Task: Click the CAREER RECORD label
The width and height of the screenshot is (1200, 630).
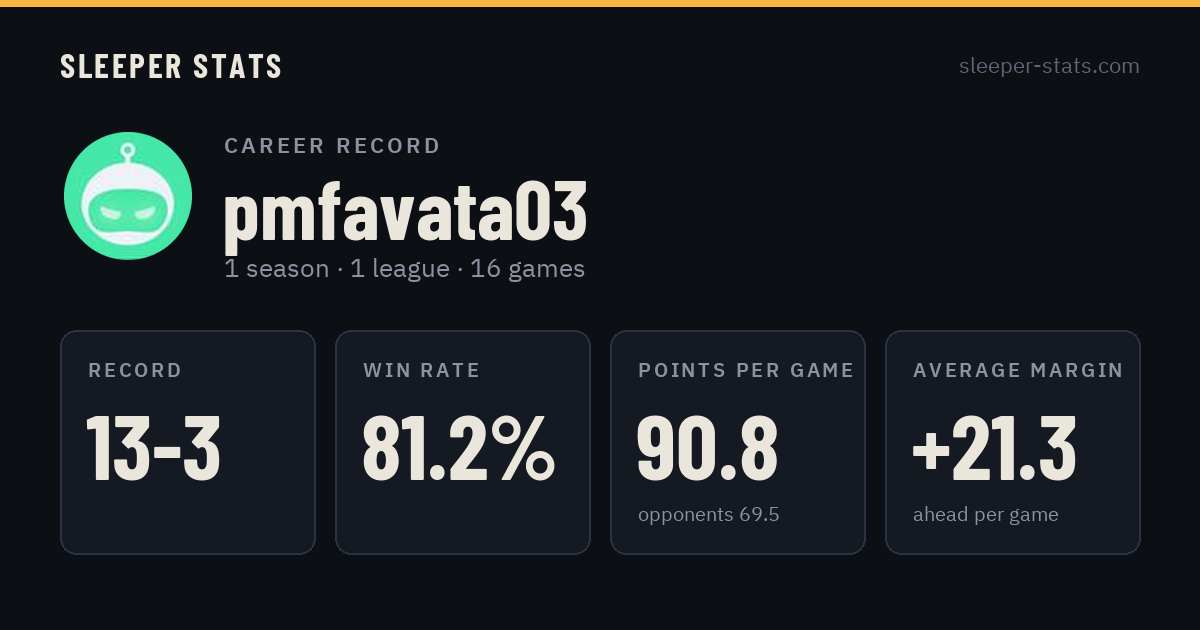Action: (332, 146)
